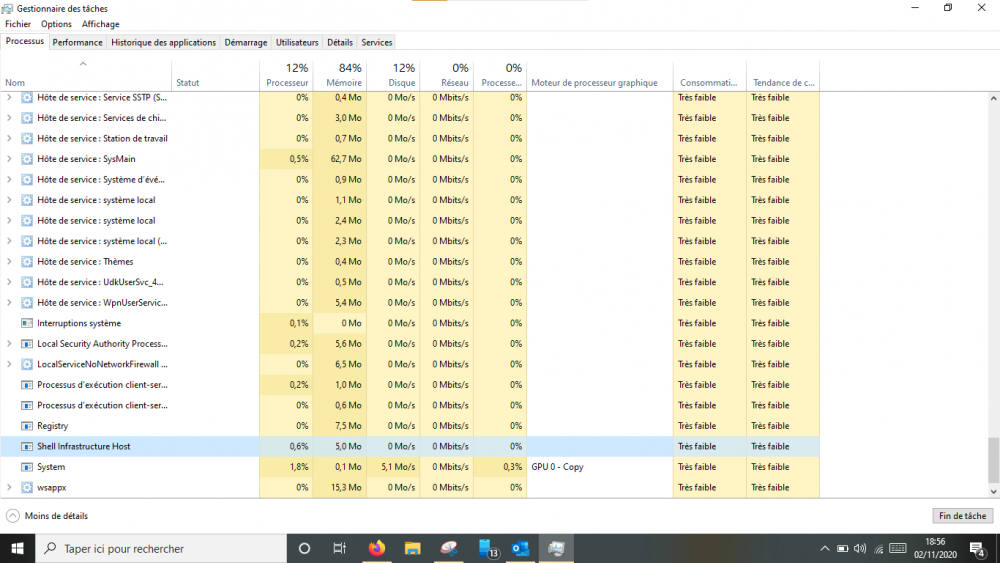Open File Explorer from the taskbar

pyautogui.click(x=412, y=548)
